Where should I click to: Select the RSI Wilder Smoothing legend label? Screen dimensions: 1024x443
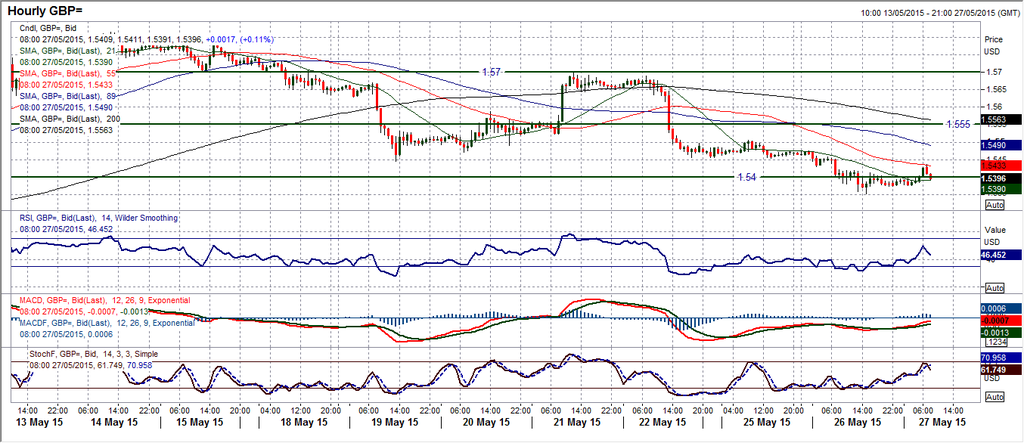(98, 218)
